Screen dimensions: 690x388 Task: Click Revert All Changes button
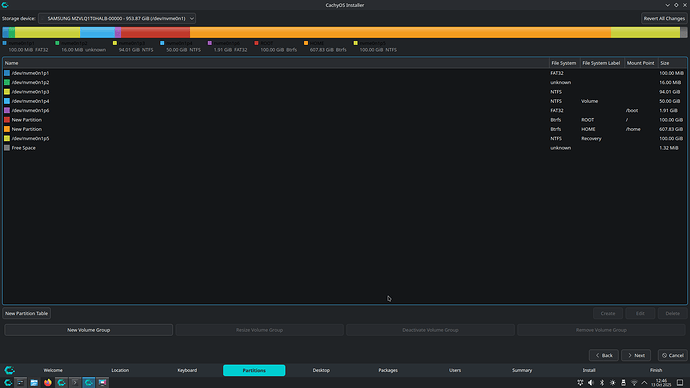tap(664, 18)
